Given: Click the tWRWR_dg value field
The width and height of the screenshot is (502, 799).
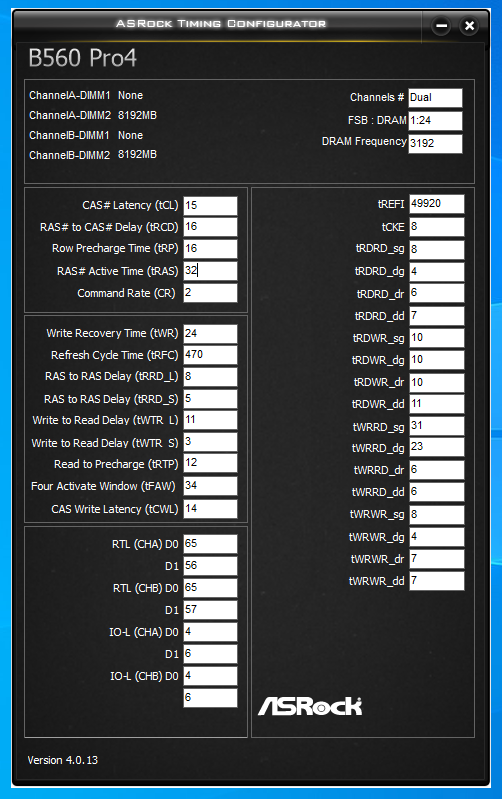Looking at the screenshot, I should [x=437, y=537].
